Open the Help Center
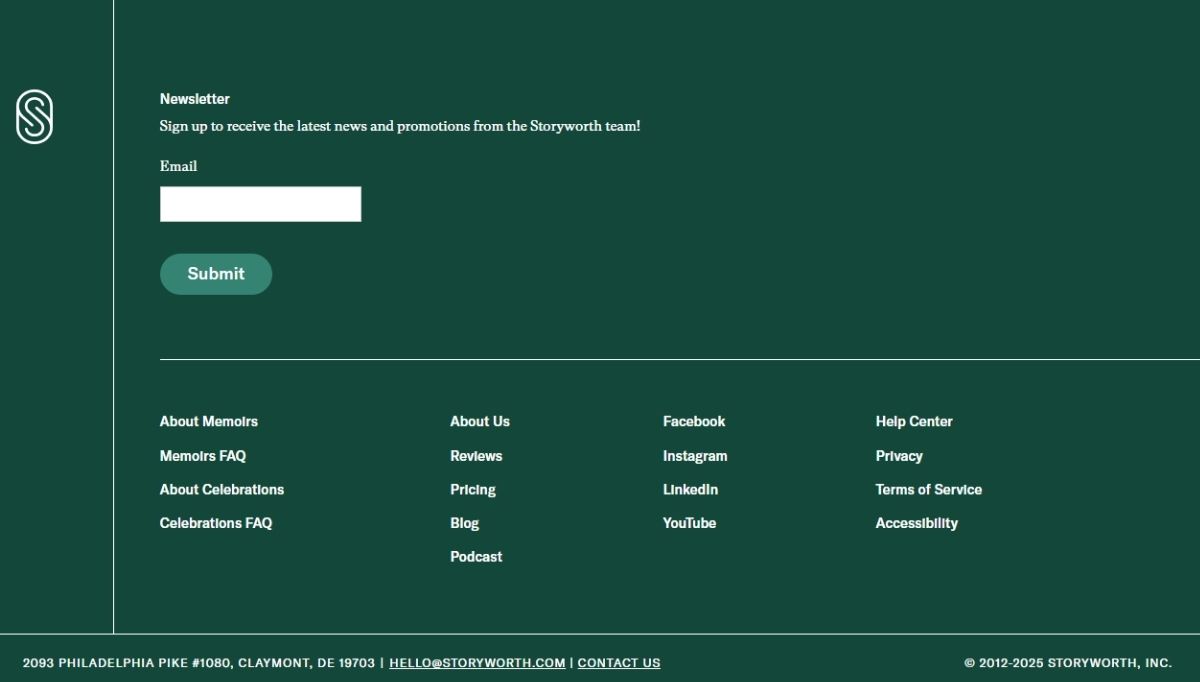This screenshot has width=1200, height=682. pos(914,422)
